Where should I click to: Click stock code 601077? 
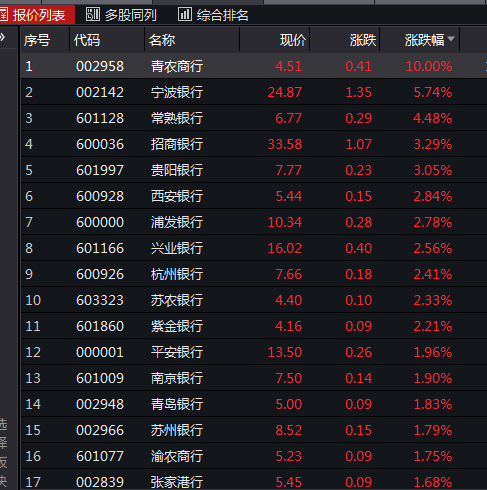pyautogui.click(x=100, y=456)
